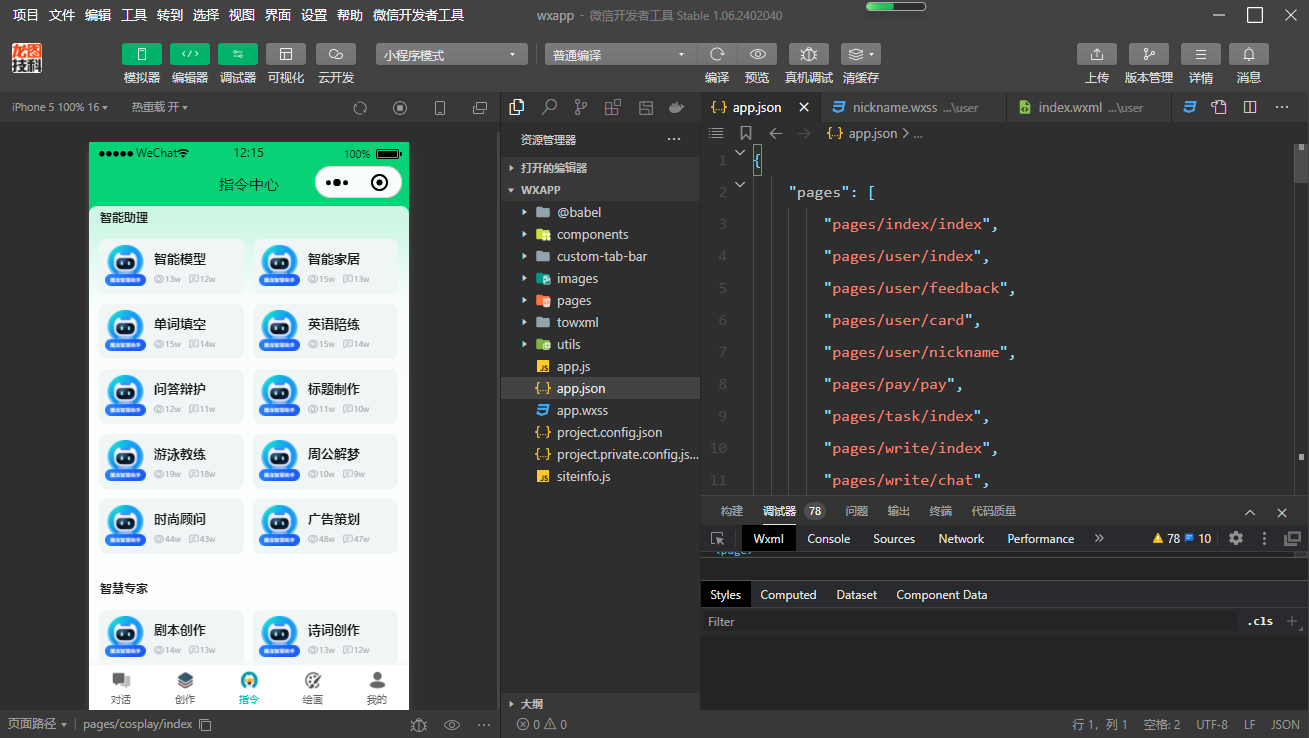Open Version Management icon
1309x738 pixels.
click(1149, 54)
